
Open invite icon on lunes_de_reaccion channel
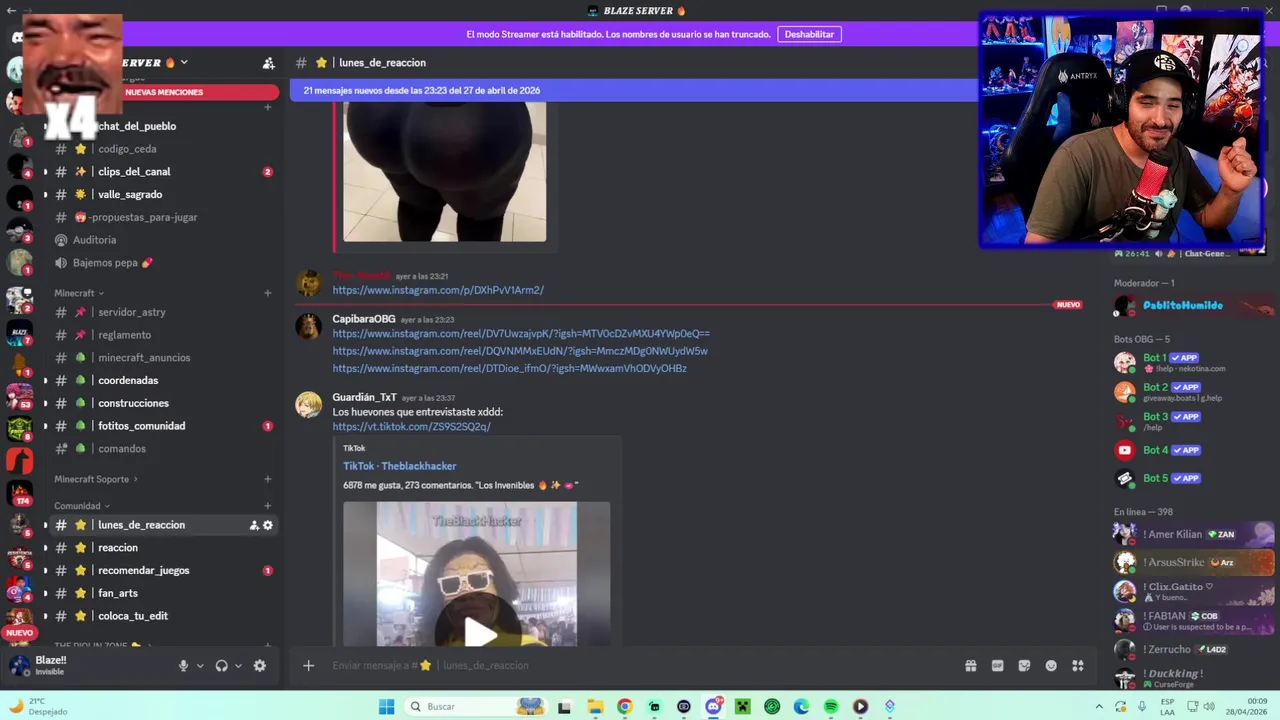point(254,525)
